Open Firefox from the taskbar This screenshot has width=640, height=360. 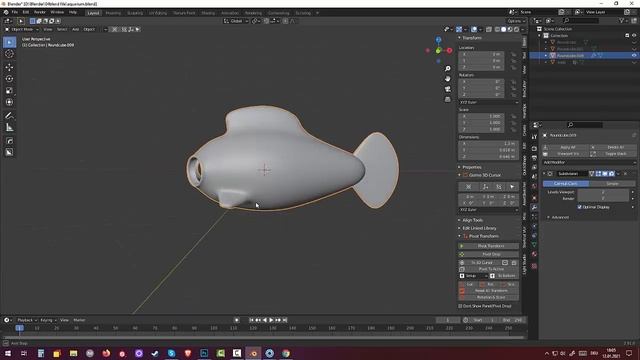click(x=106, y=353)
